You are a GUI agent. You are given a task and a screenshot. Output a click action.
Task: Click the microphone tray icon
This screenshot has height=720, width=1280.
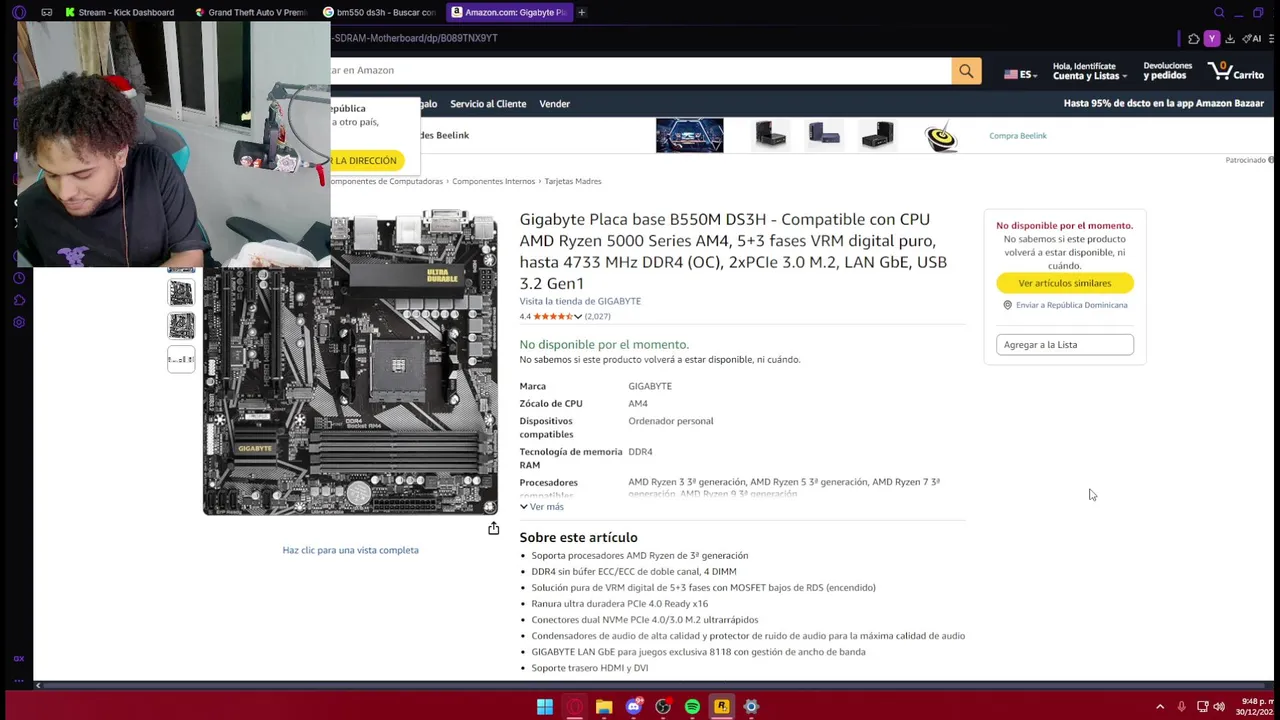click(1181, 707)
